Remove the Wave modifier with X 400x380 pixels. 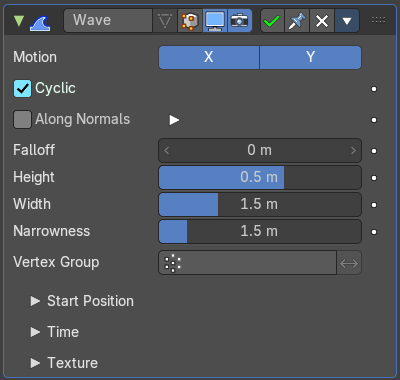pos(322,21)
